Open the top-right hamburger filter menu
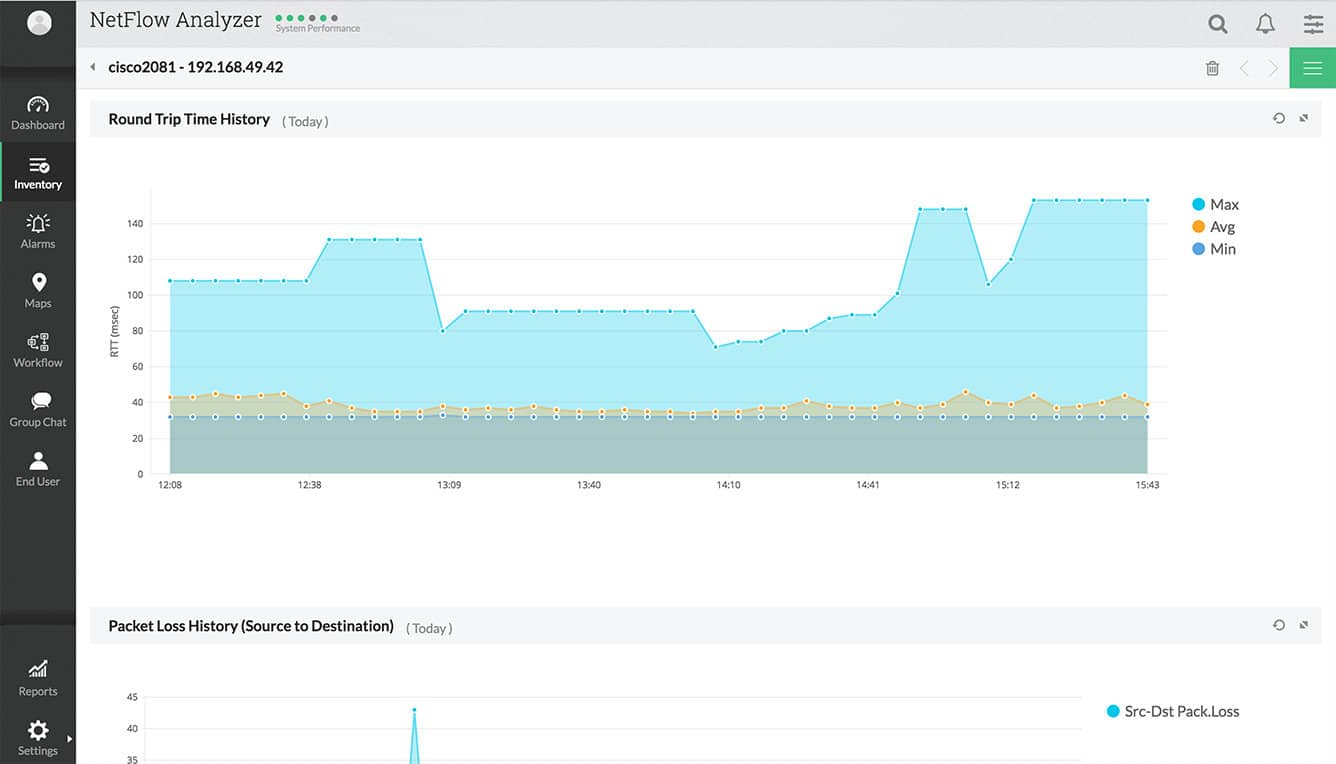 pos(1312,23)
